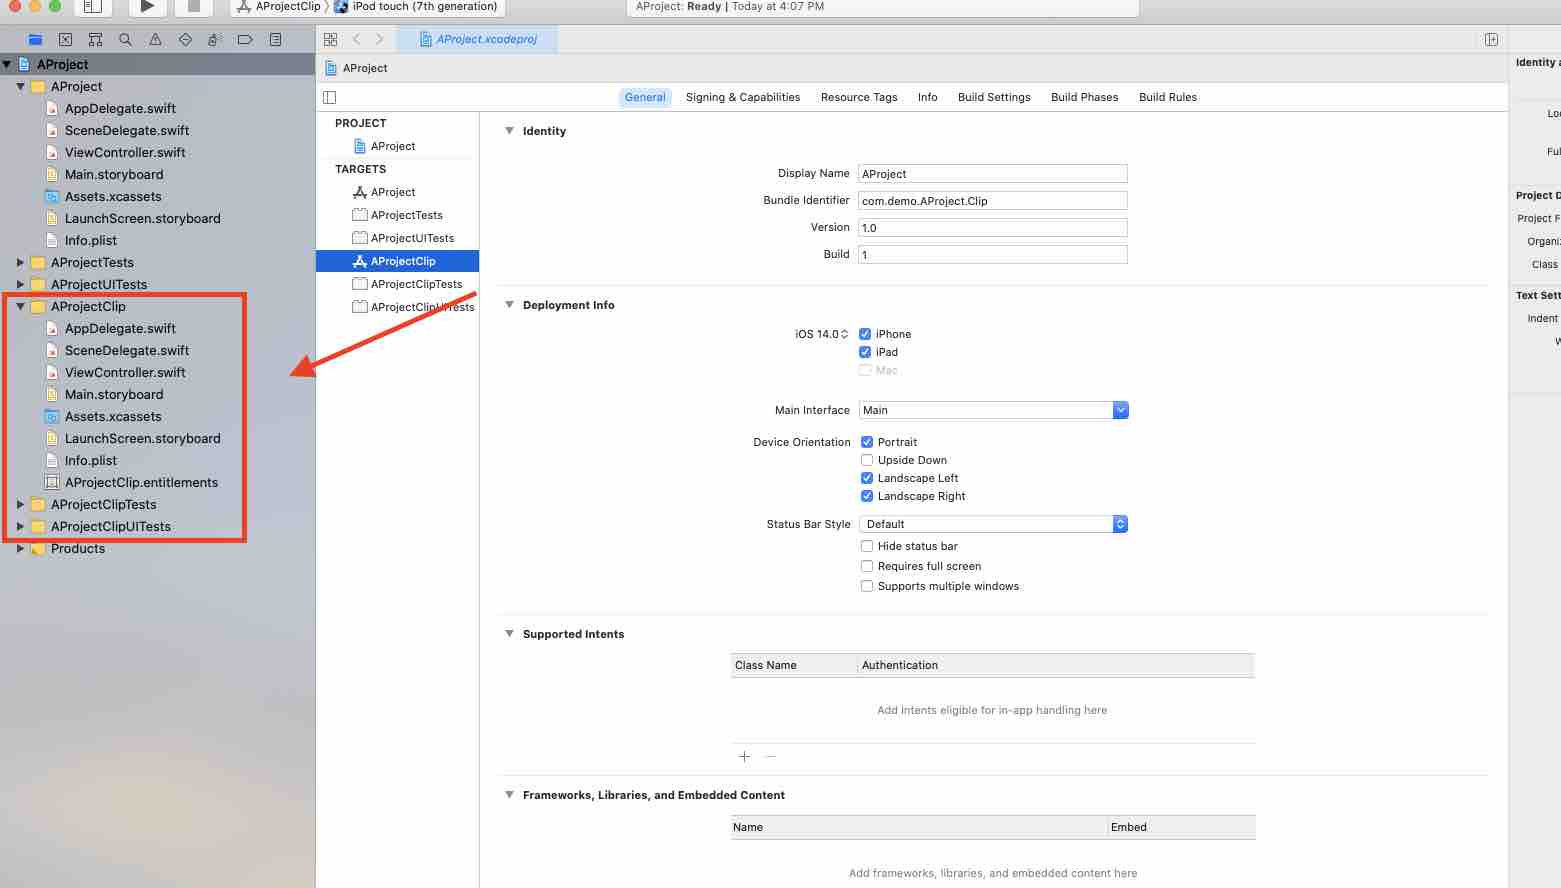This screenshot has height=888, width=1561.
Task: Open the Issue navigator warning icon
Action: tap(155, 40)
